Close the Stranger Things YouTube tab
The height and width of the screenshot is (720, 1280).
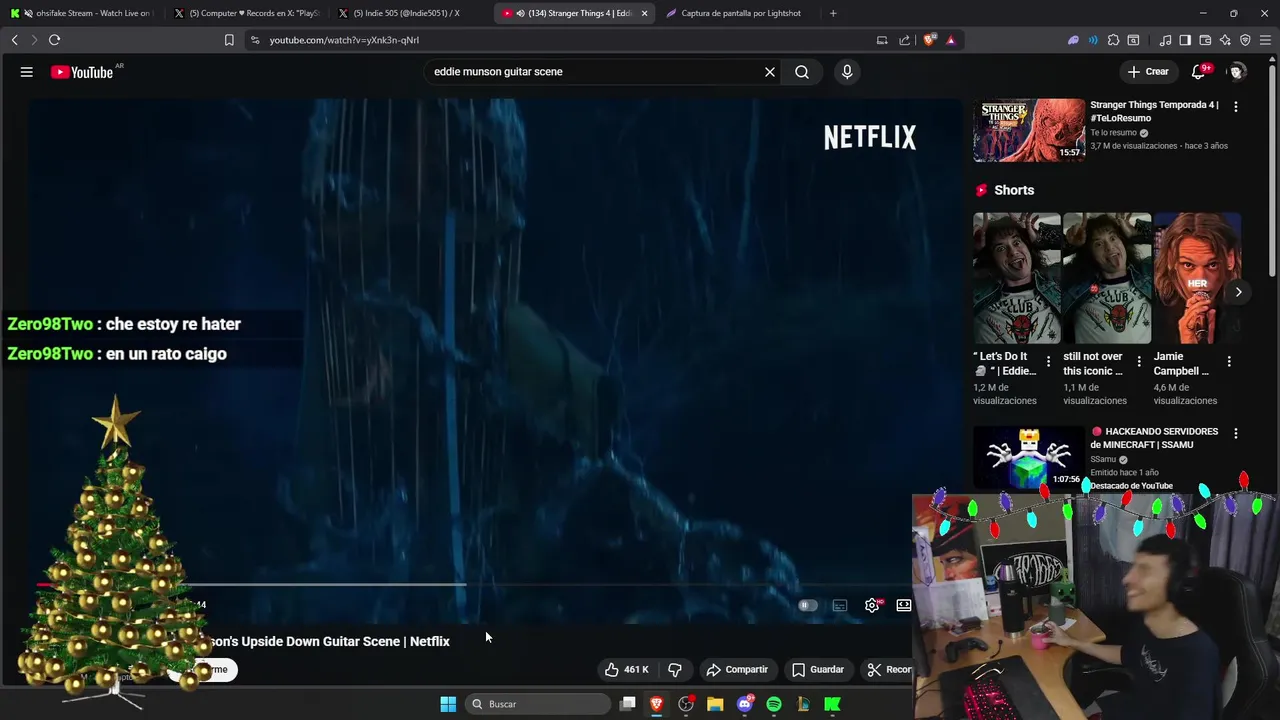click(644, 13)
